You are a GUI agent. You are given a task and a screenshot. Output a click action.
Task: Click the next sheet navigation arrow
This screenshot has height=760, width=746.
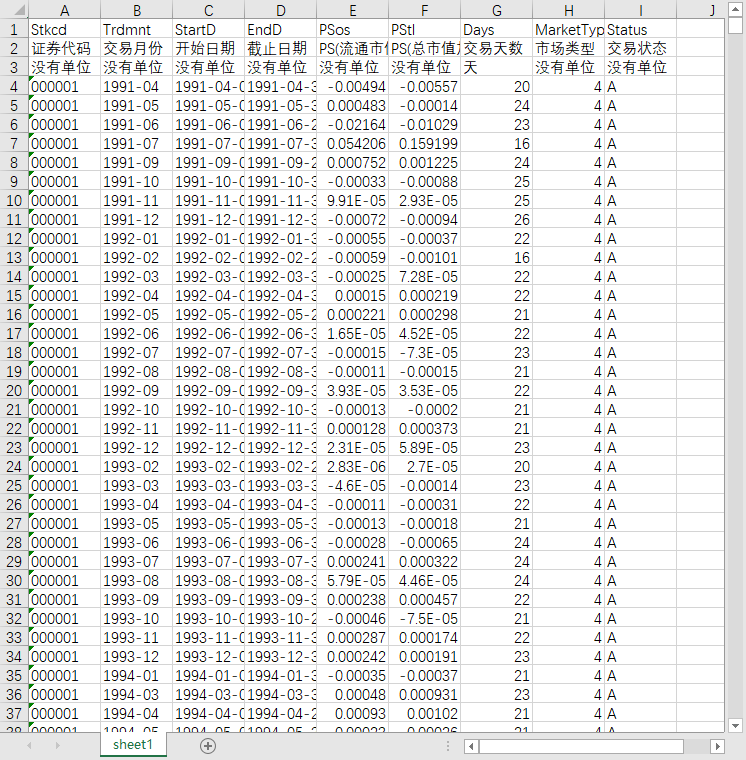point(58,745)
